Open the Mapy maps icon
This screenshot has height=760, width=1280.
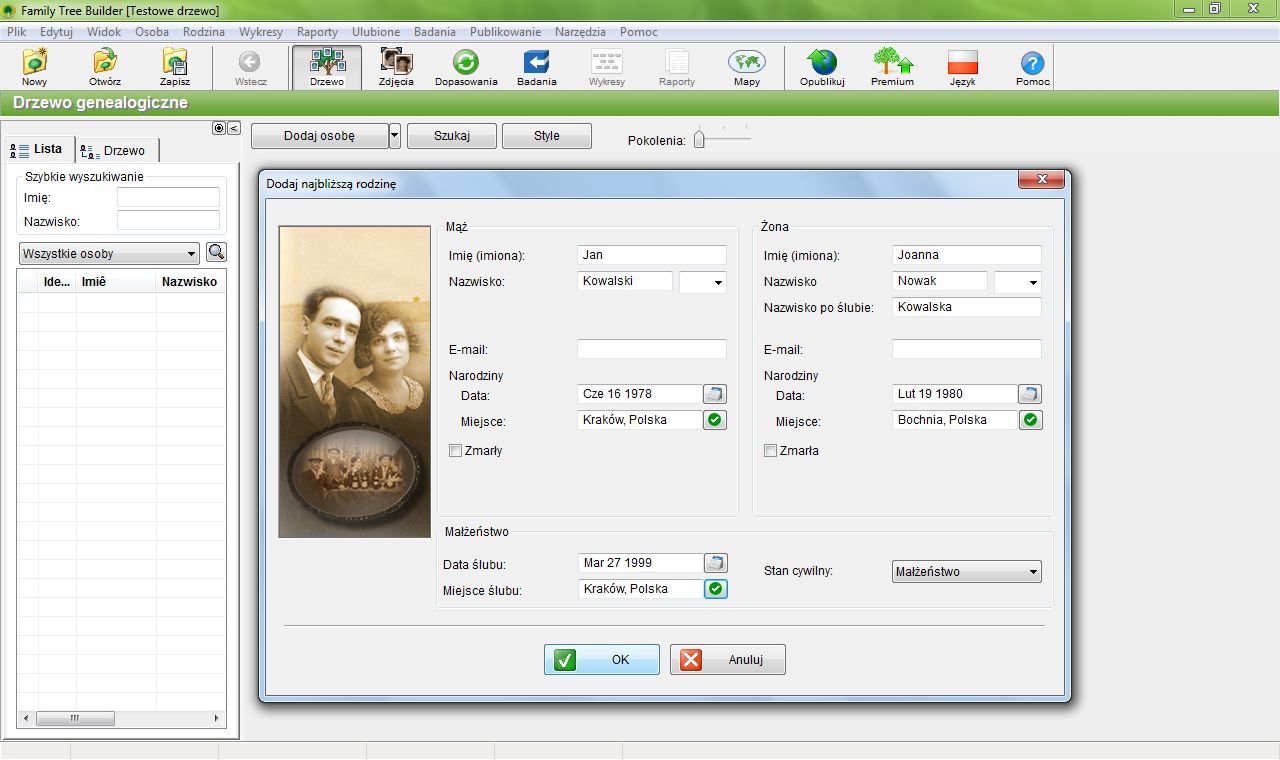point(747,67)
